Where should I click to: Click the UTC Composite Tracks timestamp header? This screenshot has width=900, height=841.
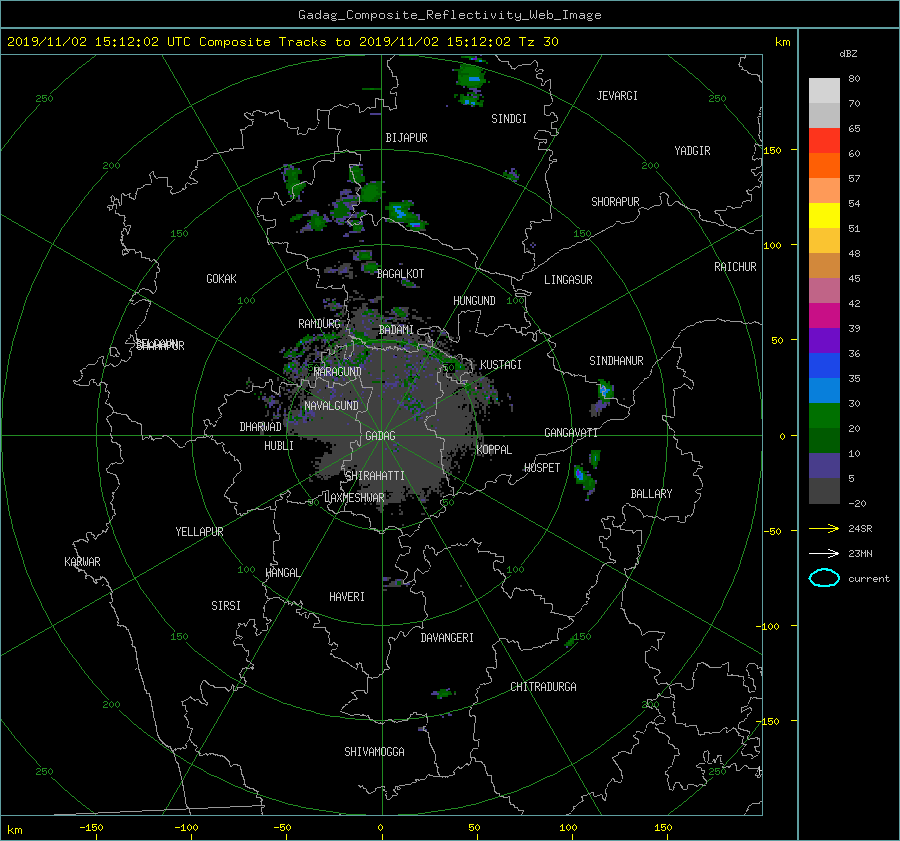pos(282,42)
